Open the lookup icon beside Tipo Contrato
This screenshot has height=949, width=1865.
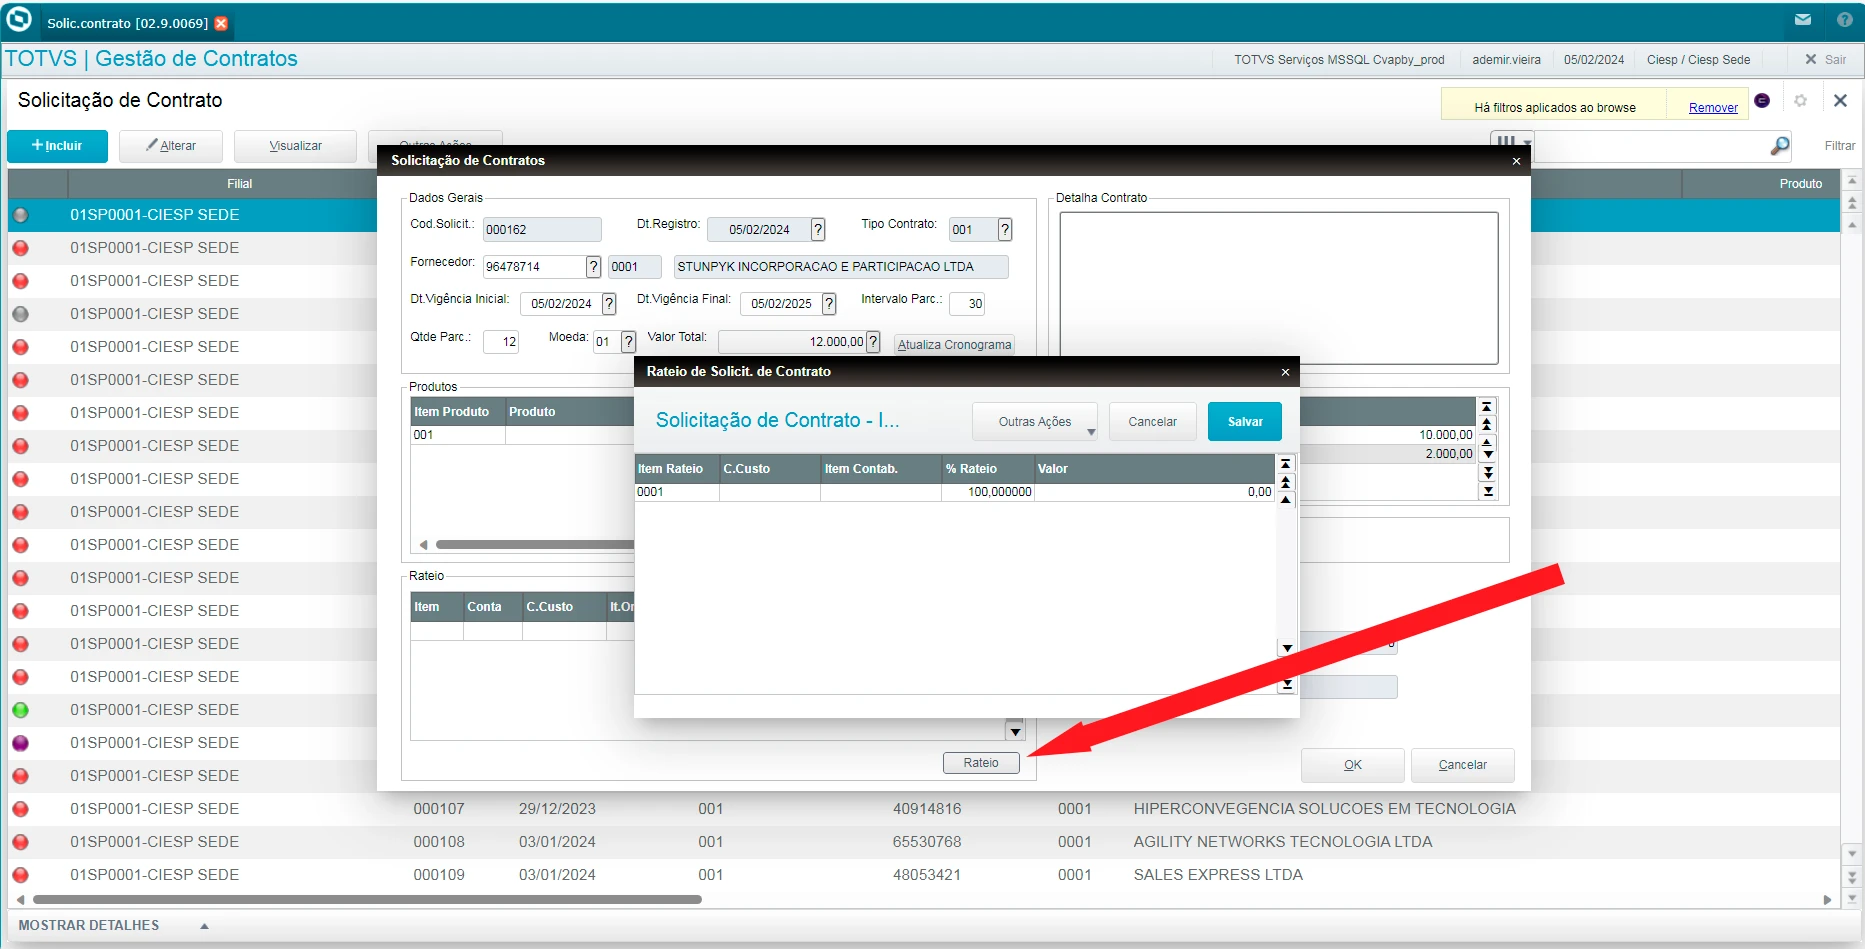click(x=1005, y=230)
